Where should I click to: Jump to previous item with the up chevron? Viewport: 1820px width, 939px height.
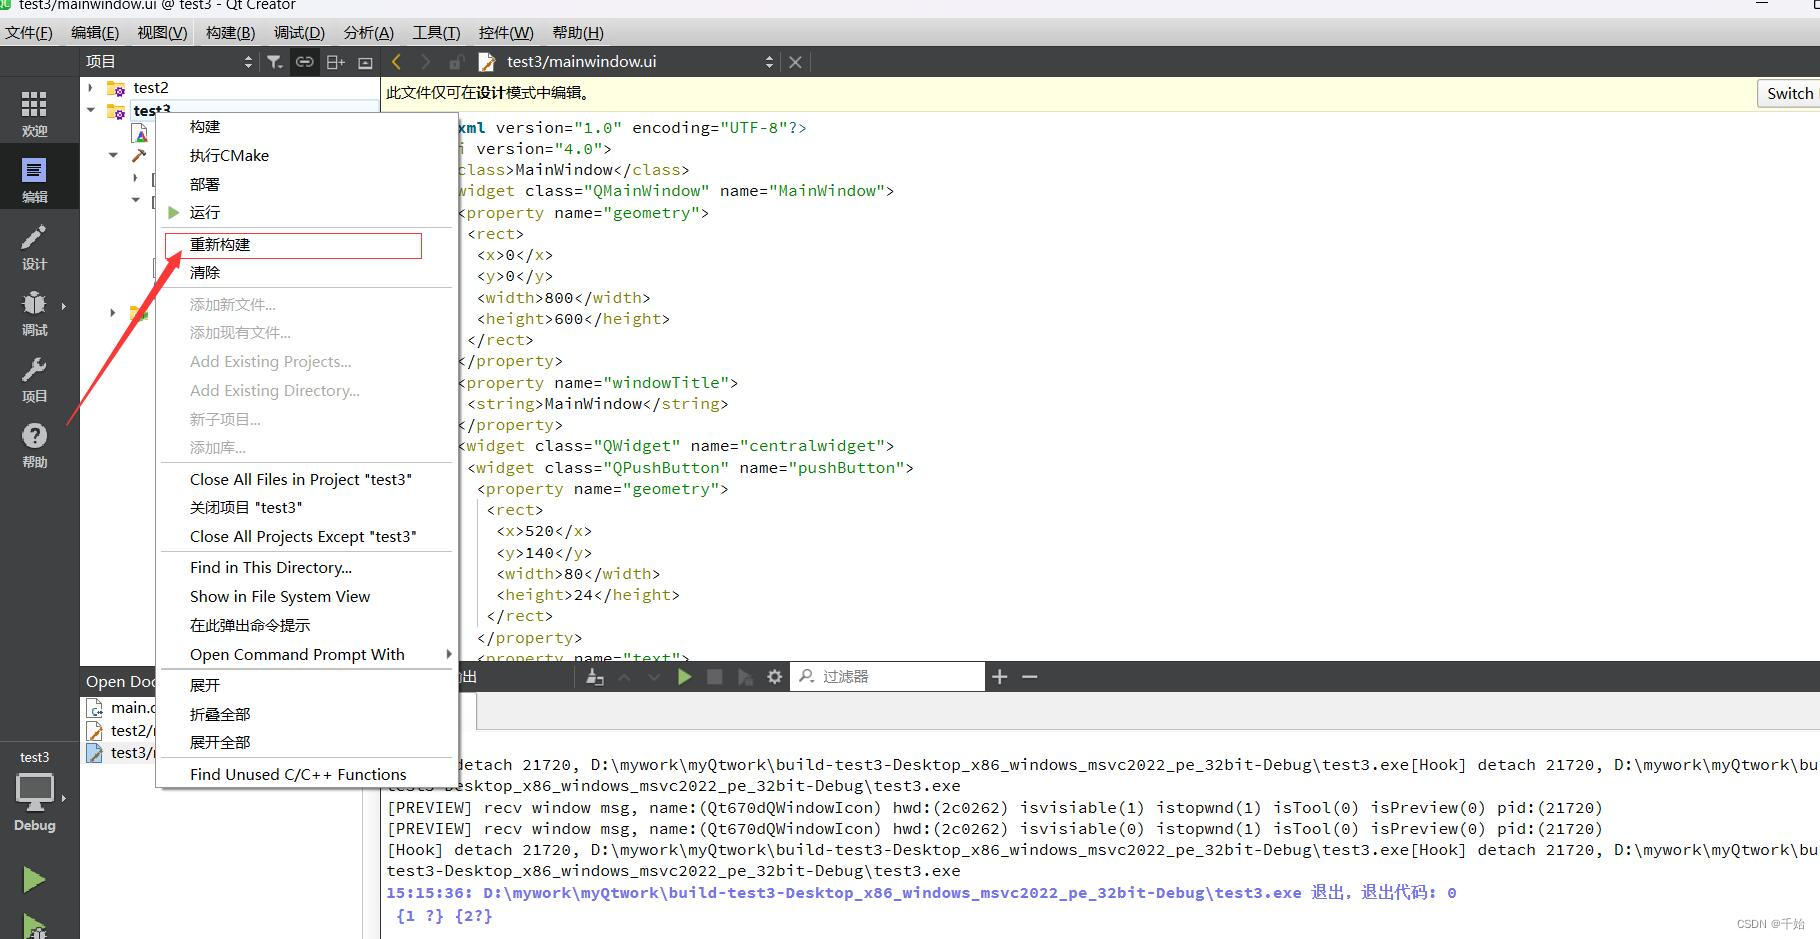click(624, 677)
